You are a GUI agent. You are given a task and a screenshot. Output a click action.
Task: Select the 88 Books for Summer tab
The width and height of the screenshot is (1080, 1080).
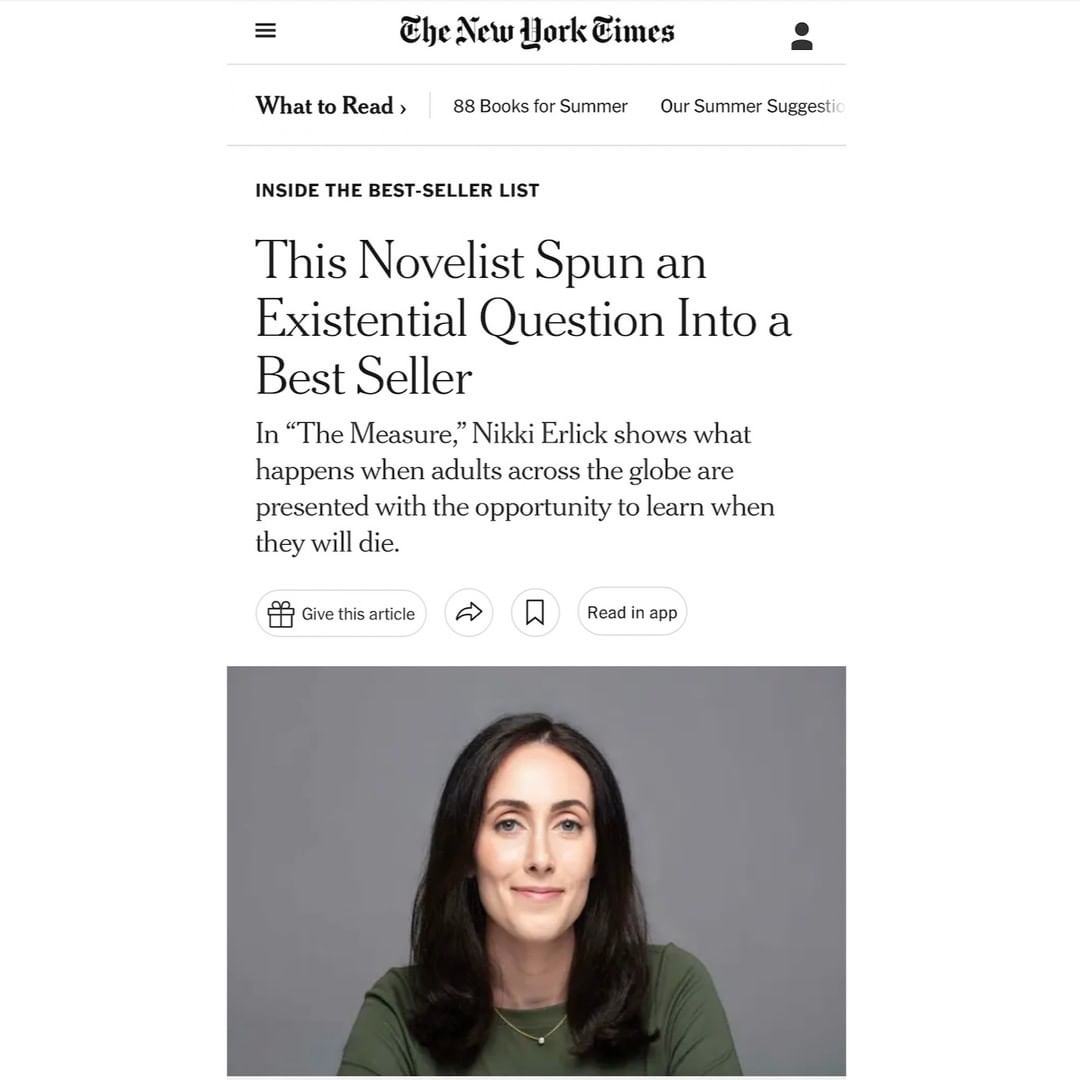click(540, 106)
